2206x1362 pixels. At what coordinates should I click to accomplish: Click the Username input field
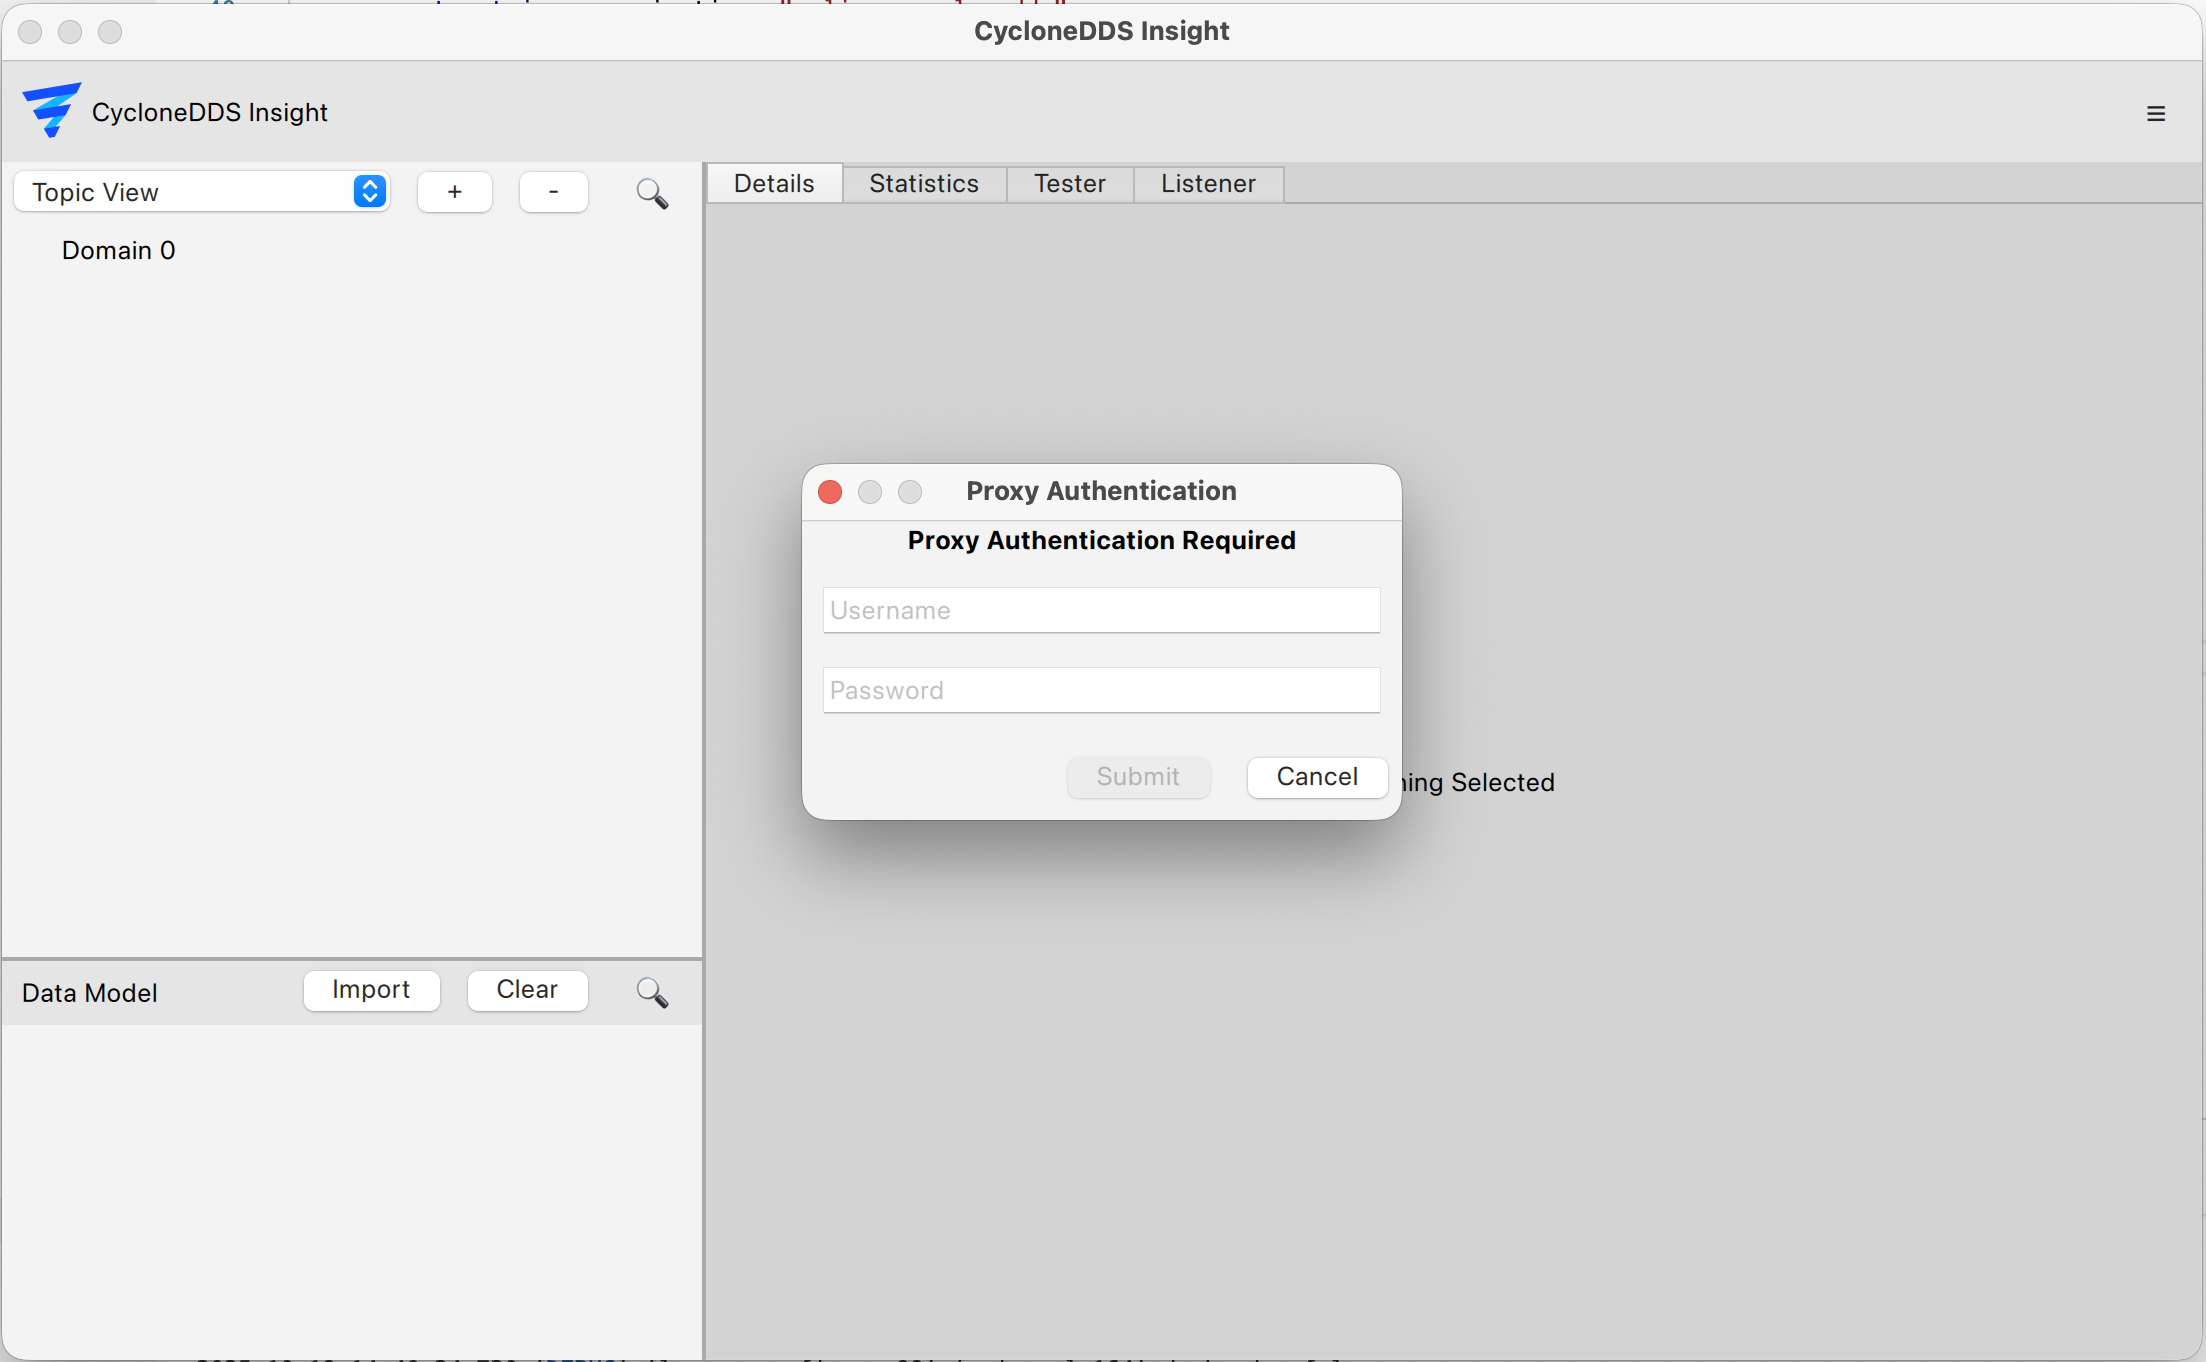pos(1100,610)
